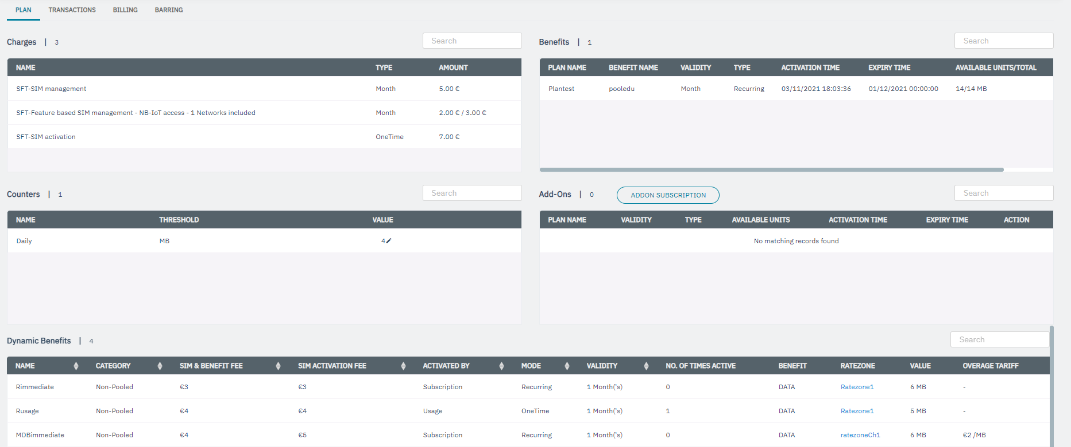
Task: Open the ratezoneCh1 link for MDBimmediate
Action: 861,435
